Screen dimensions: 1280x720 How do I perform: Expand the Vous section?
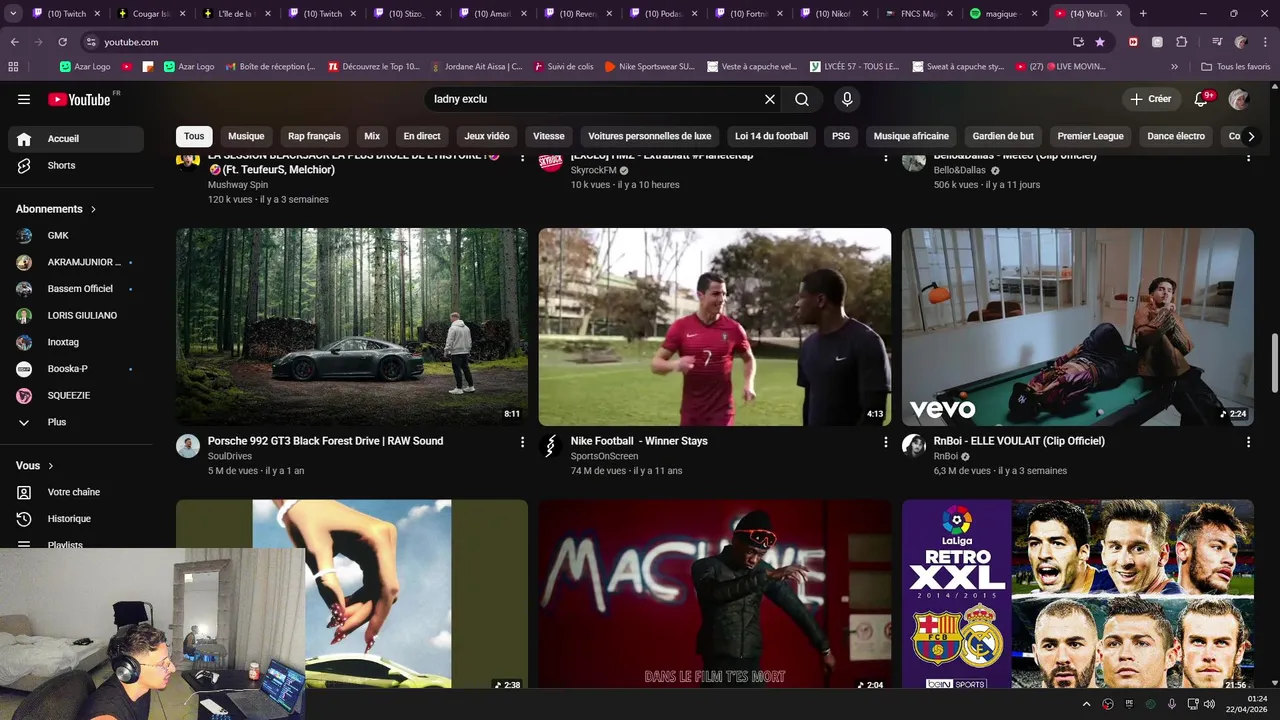click(35, 466)
